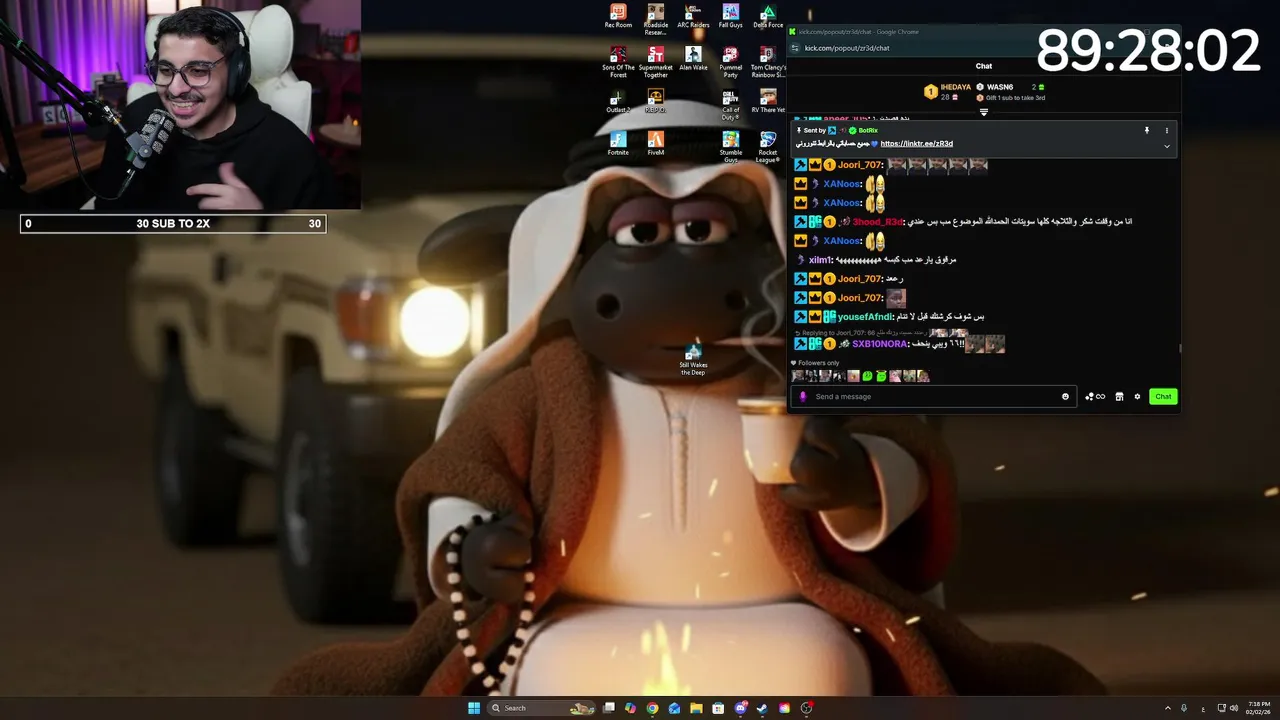This screenshot has width=1280, height=720.
Task: Click the microphone icon in chat input
Action: (x=802, y=397)
